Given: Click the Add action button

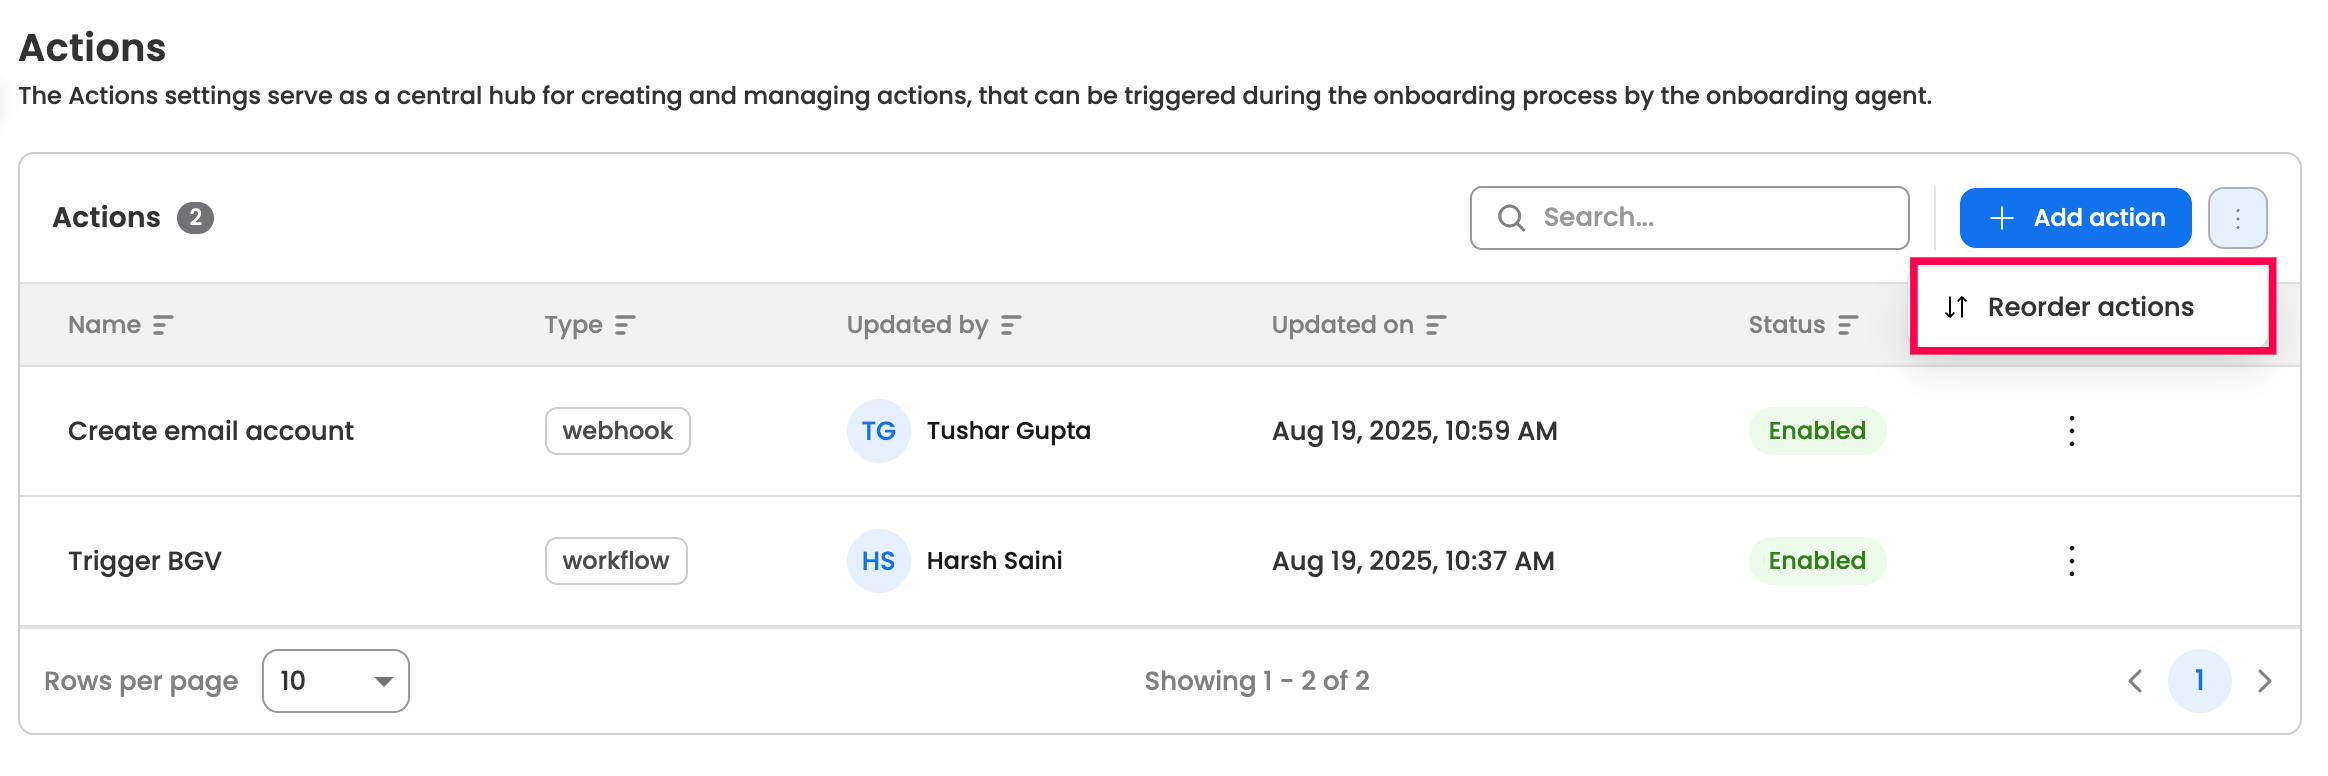Looking at the screenshot, I should click(x=2075, y=218).
